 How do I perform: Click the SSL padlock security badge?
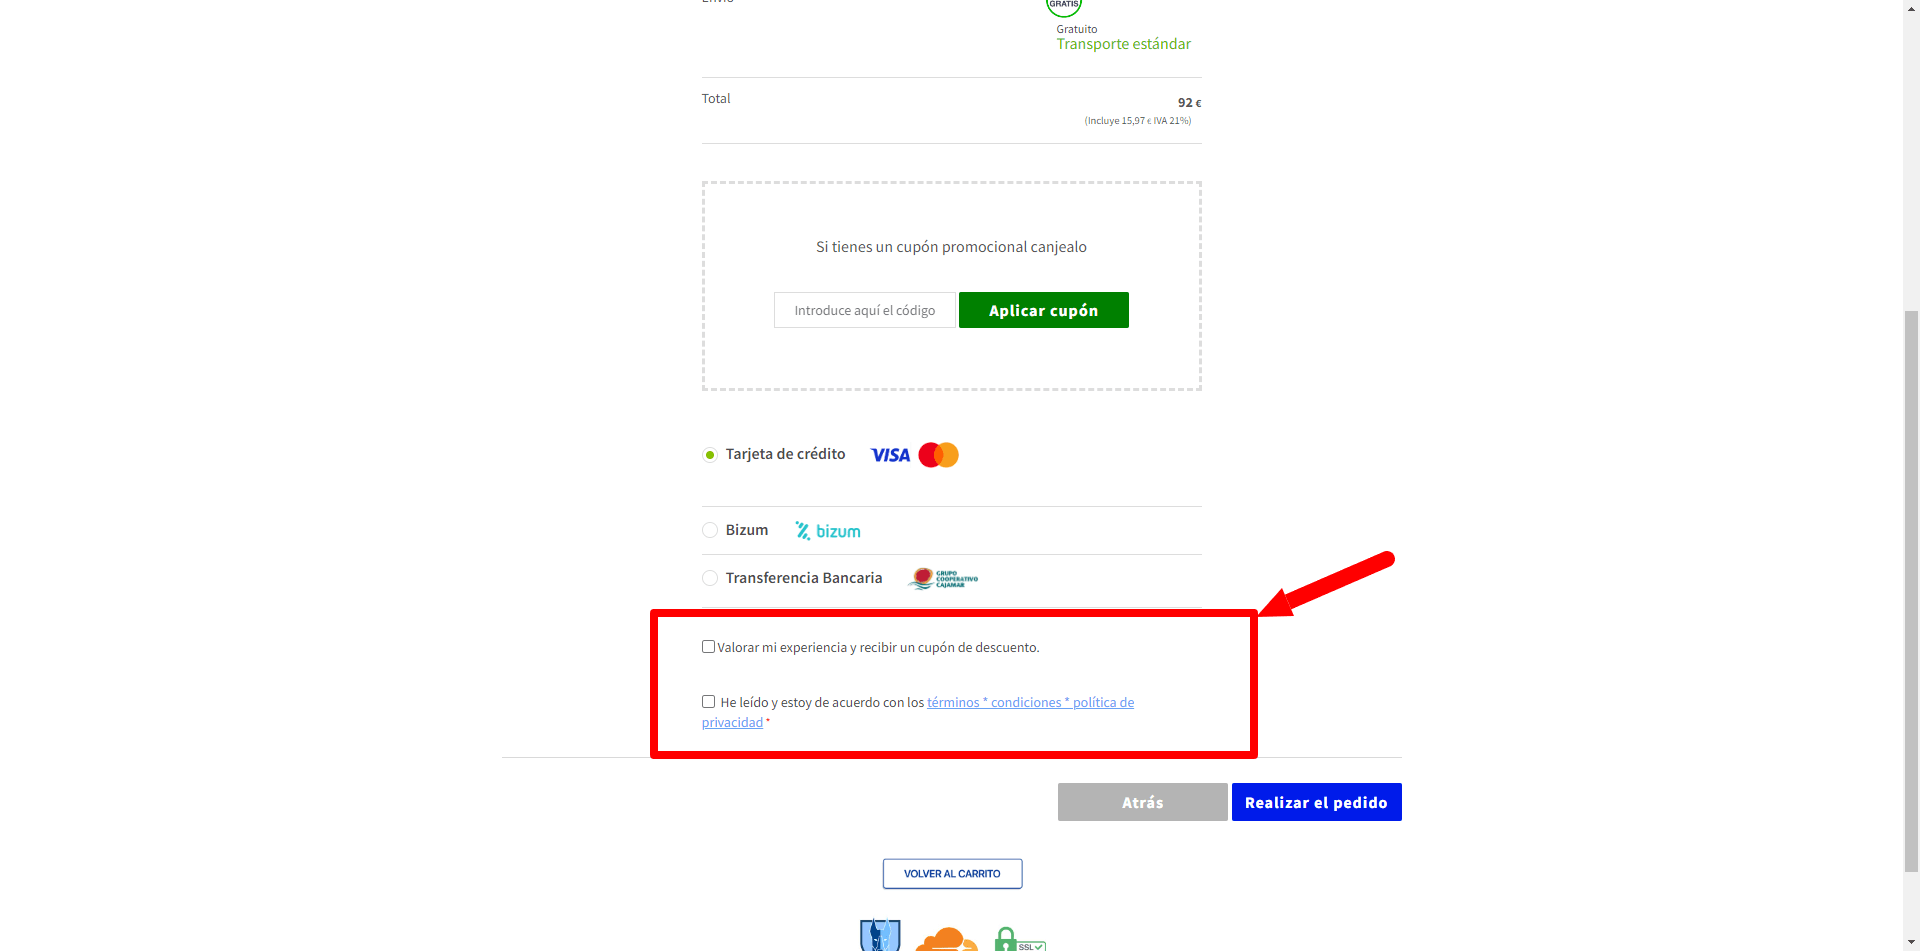[1020, 940]
